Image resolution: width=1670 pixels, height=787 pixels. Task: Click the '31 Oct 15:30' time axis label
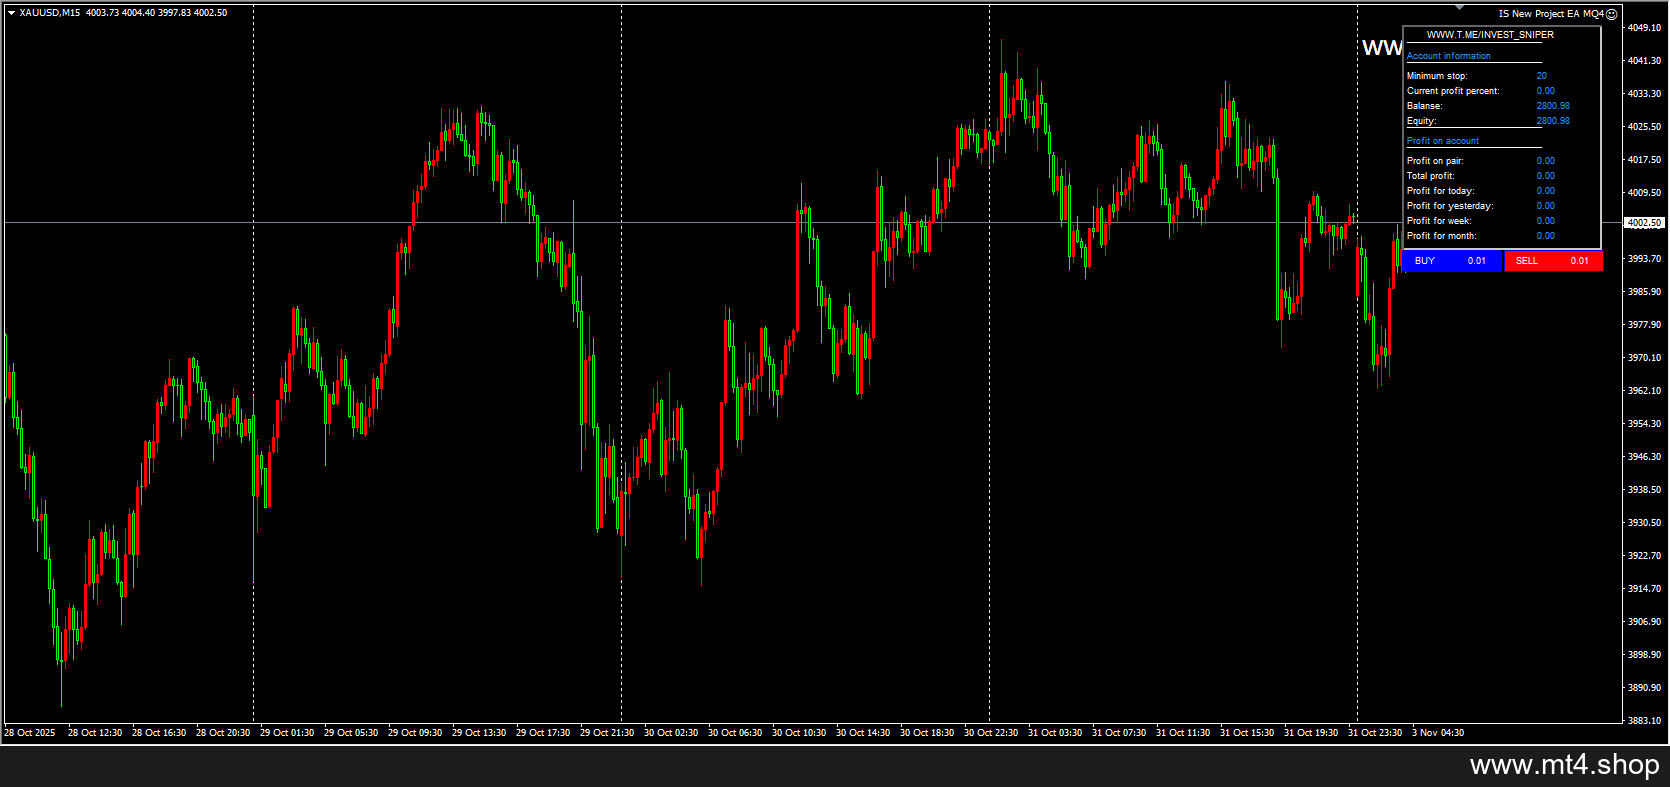tap(1247, 733)
